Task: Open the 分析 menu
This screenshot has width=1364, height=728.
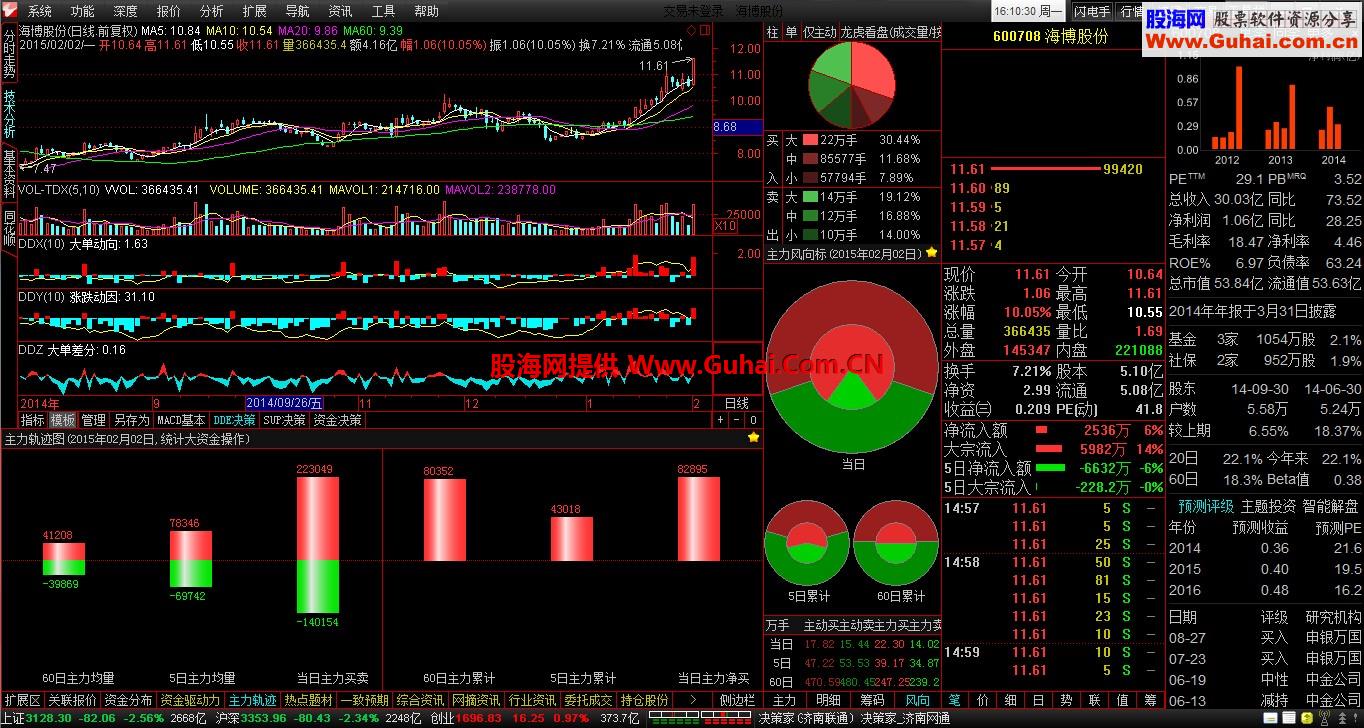Action: [x=212, y=11]
